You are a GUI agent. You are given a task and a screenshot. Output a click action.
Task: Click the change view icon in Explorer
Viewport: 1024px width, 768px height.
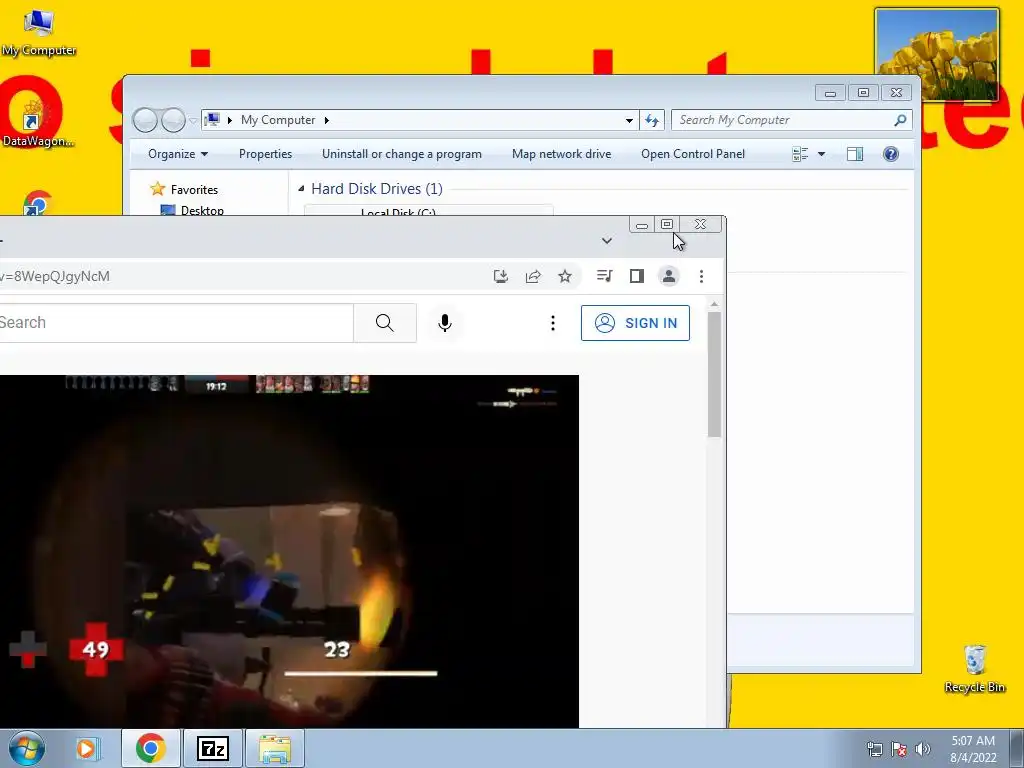point(800,154)
